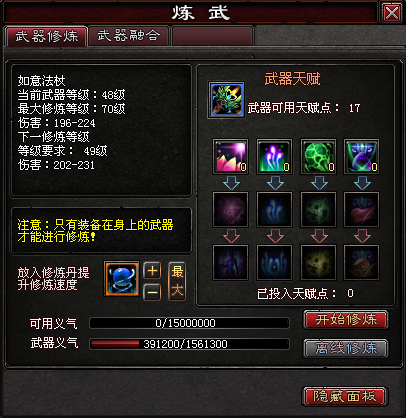406x418 pixels.
Task: Click the locked yellow orb third-tier talent
Action: coord(318,263)
